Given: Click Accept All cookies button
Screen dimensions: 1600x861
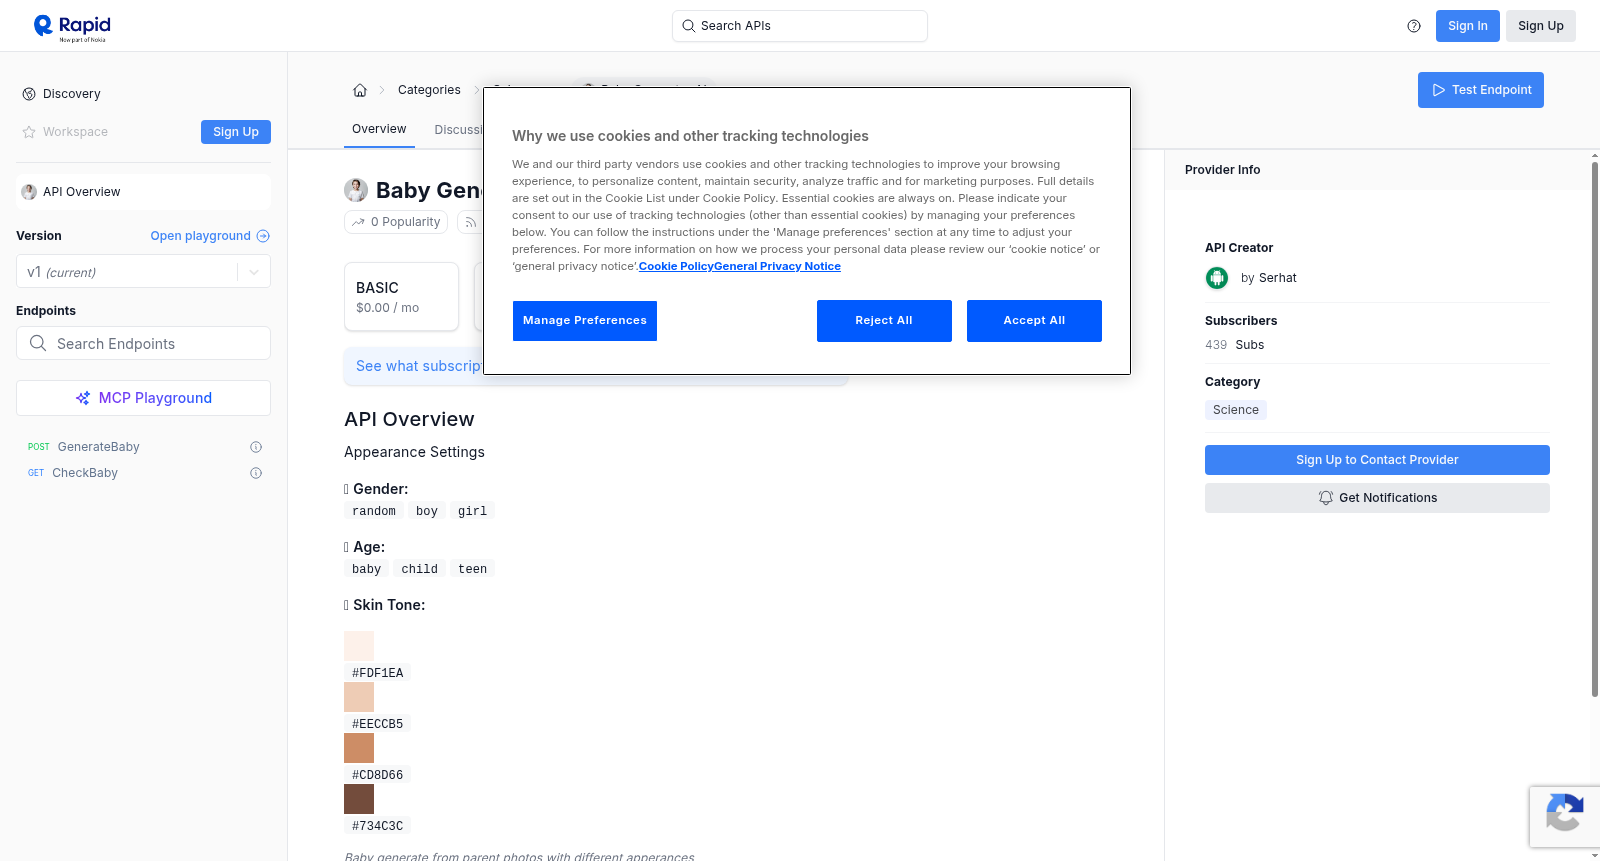Looking at the screenshot, I should 1034,321.
